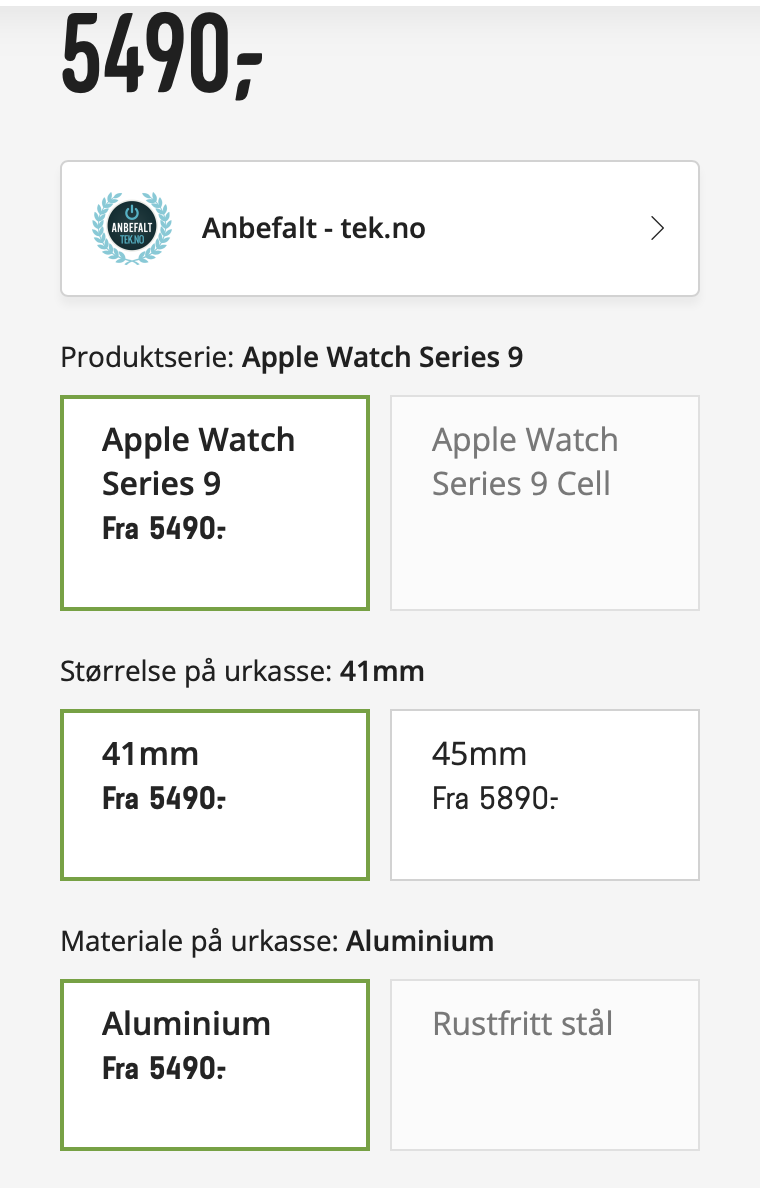Choose the Apple Watch Series 9 Cell option
Viewport: 760px width, 1188px height.
[544, 502]
